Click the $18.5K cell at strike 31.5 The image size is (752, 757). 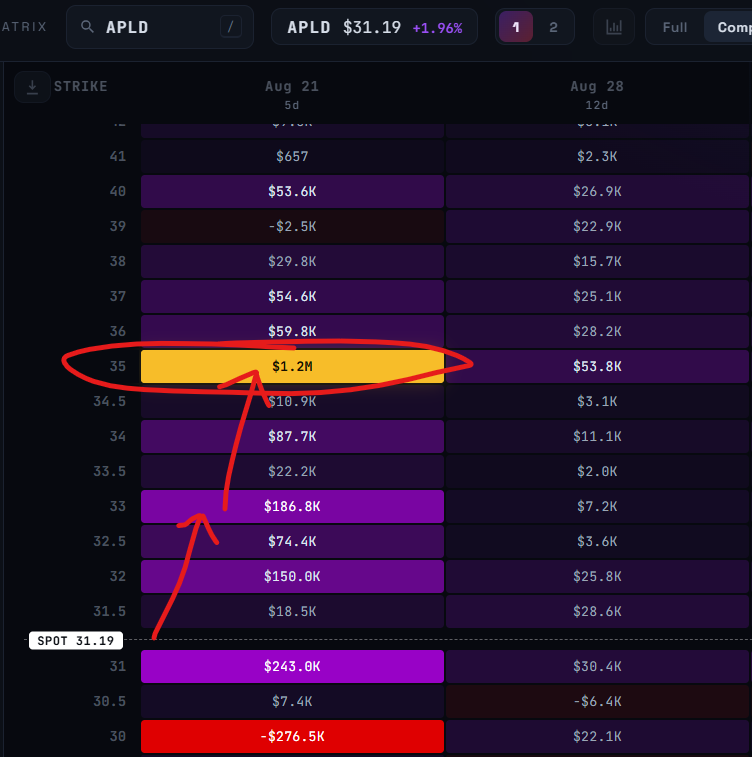[x=292, y=611]
